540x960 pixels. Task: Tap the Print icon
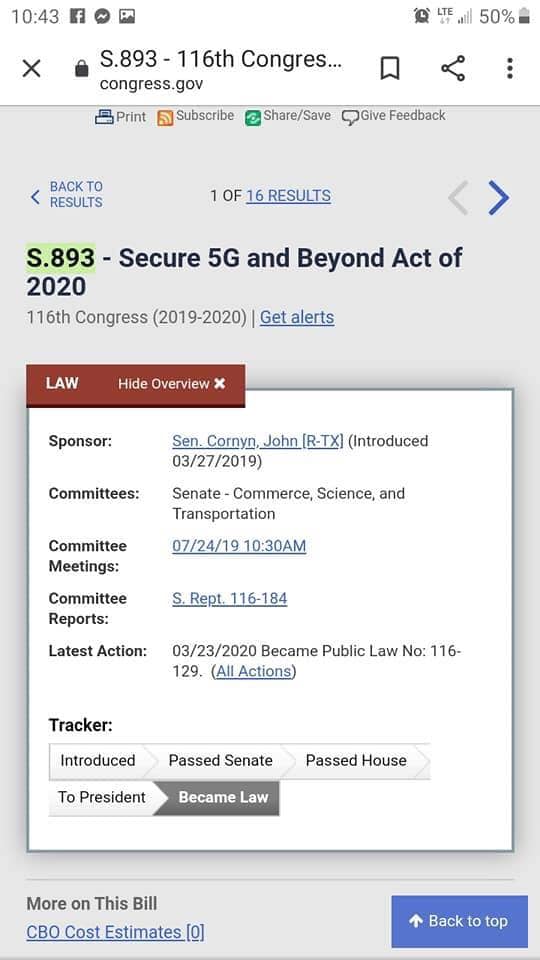point(104,116)
